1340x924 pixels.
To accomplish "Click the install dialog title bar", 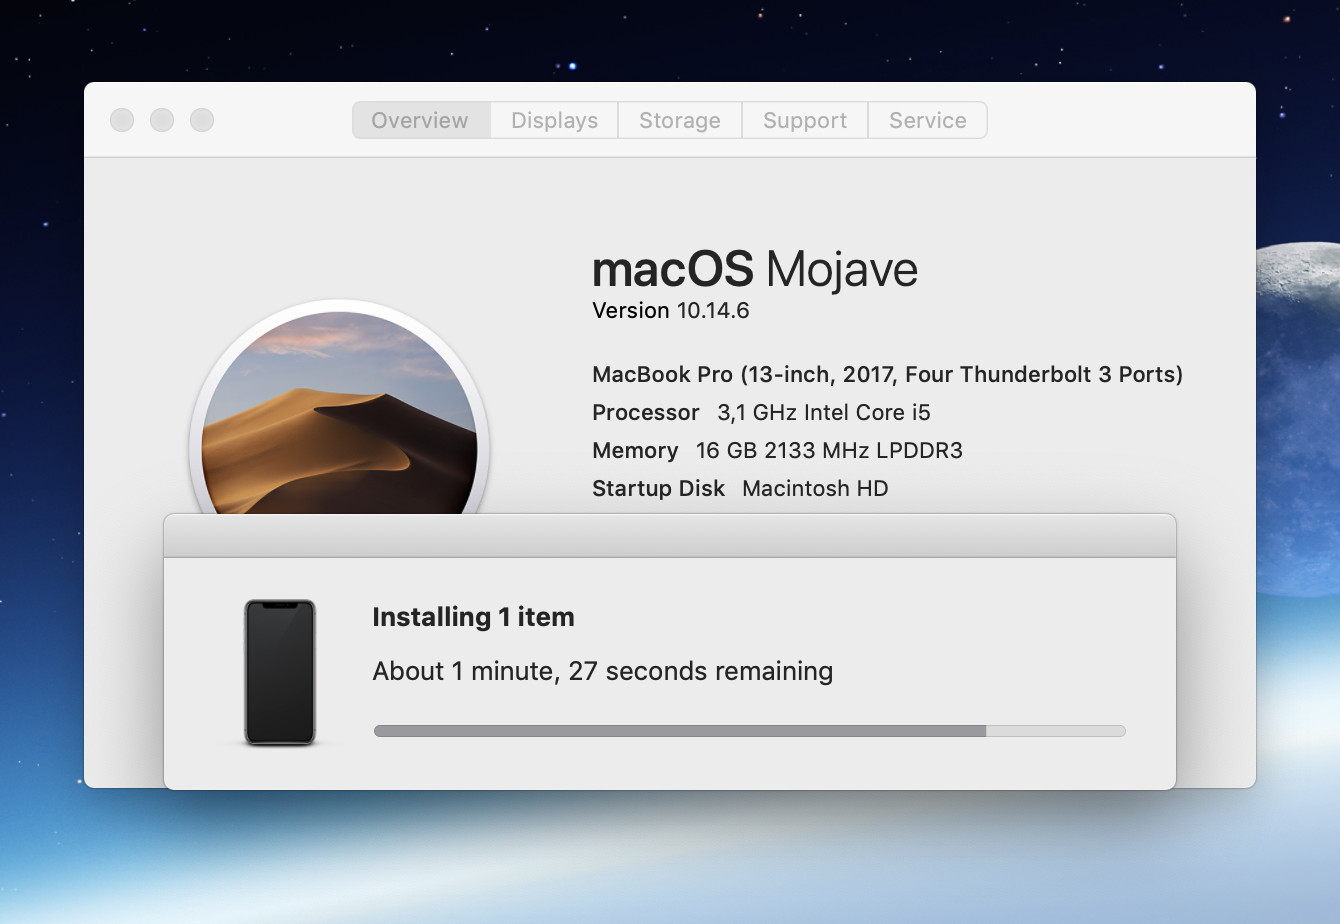I will 670,536.
